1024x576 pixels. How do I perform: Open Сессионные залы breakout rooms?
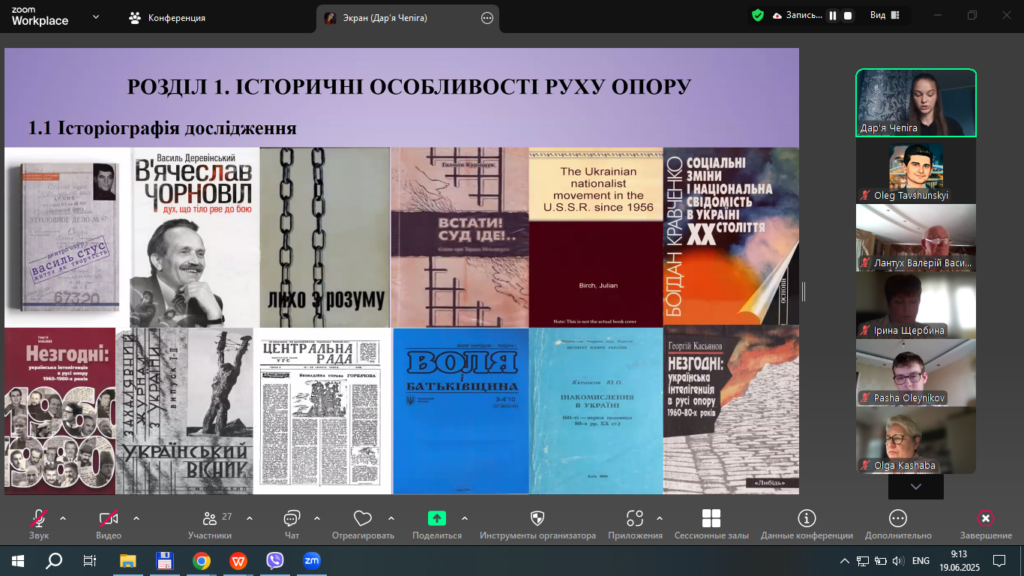[x=711, y=524]
